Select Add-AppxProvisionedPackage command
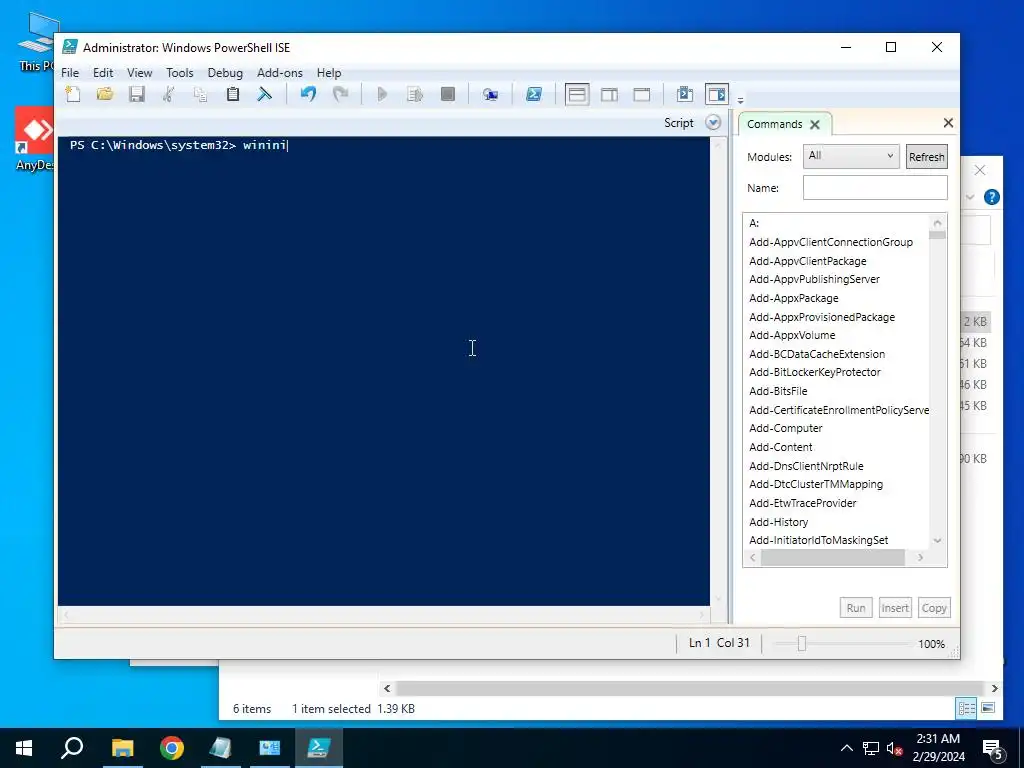Screen dimensions: 1024x768 822,317
